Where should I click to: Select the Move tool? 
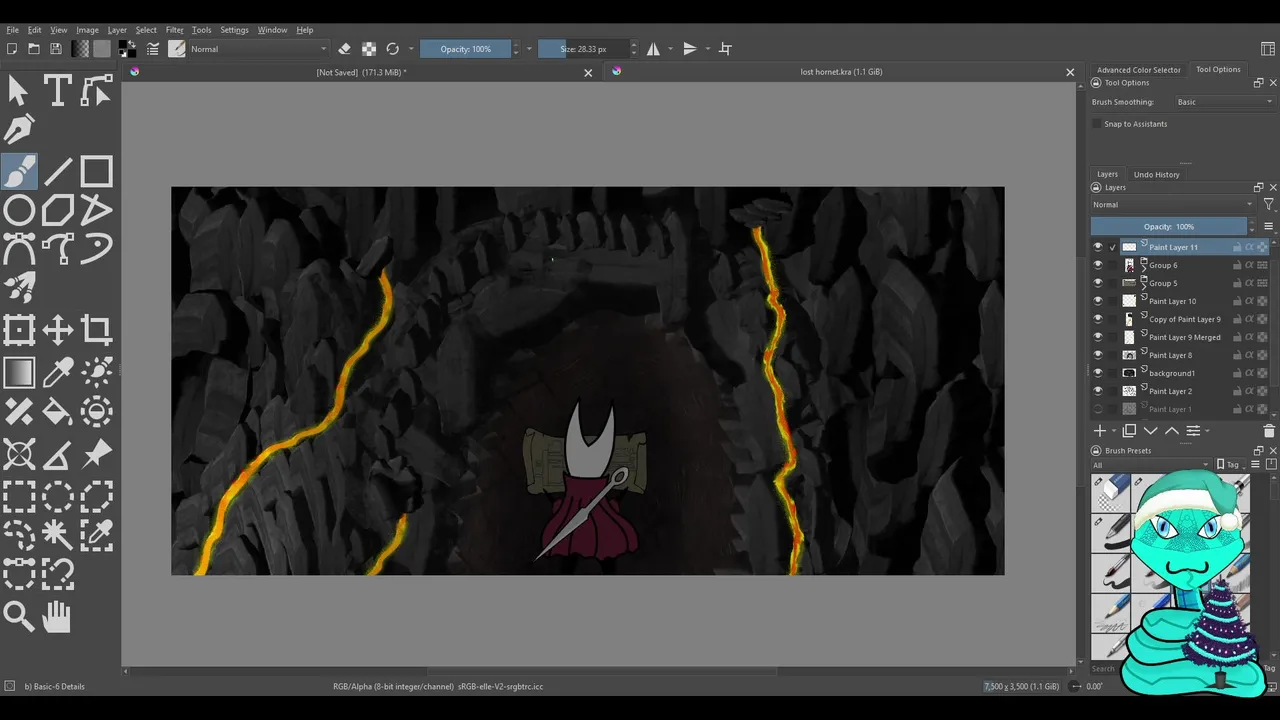coord(57,330)
